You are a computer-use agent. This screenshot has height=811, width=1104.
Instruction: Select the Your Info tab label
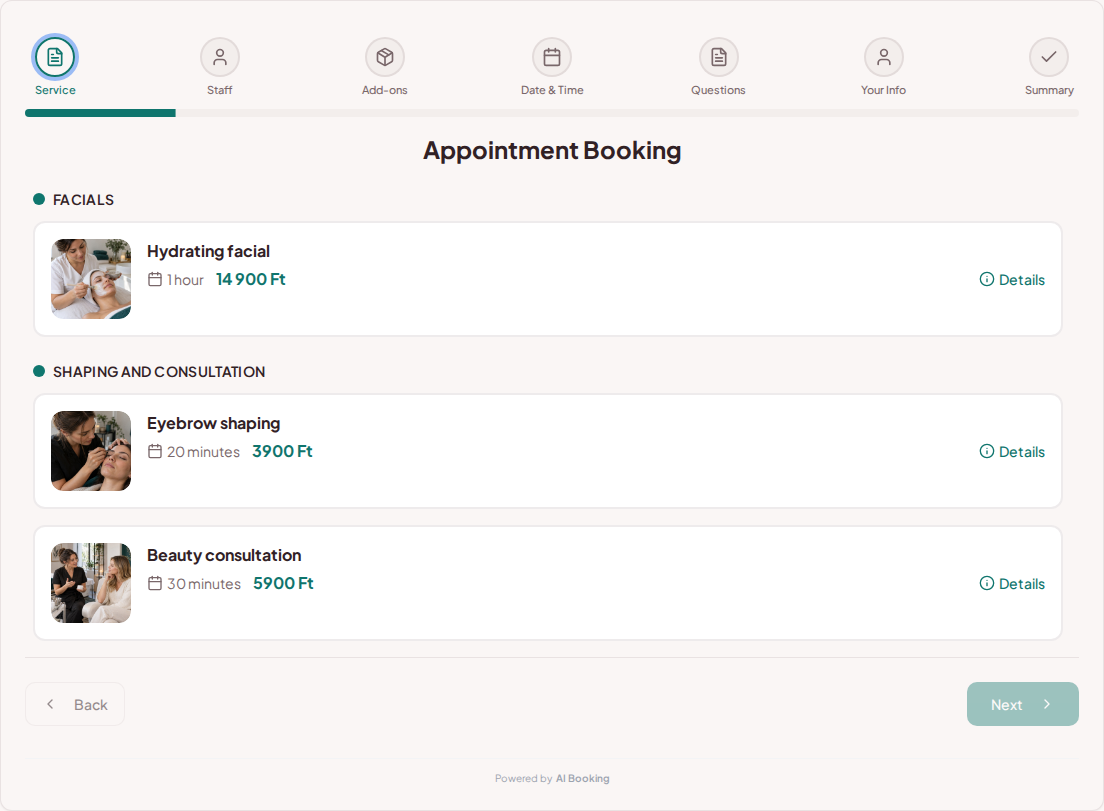[884, 90]
